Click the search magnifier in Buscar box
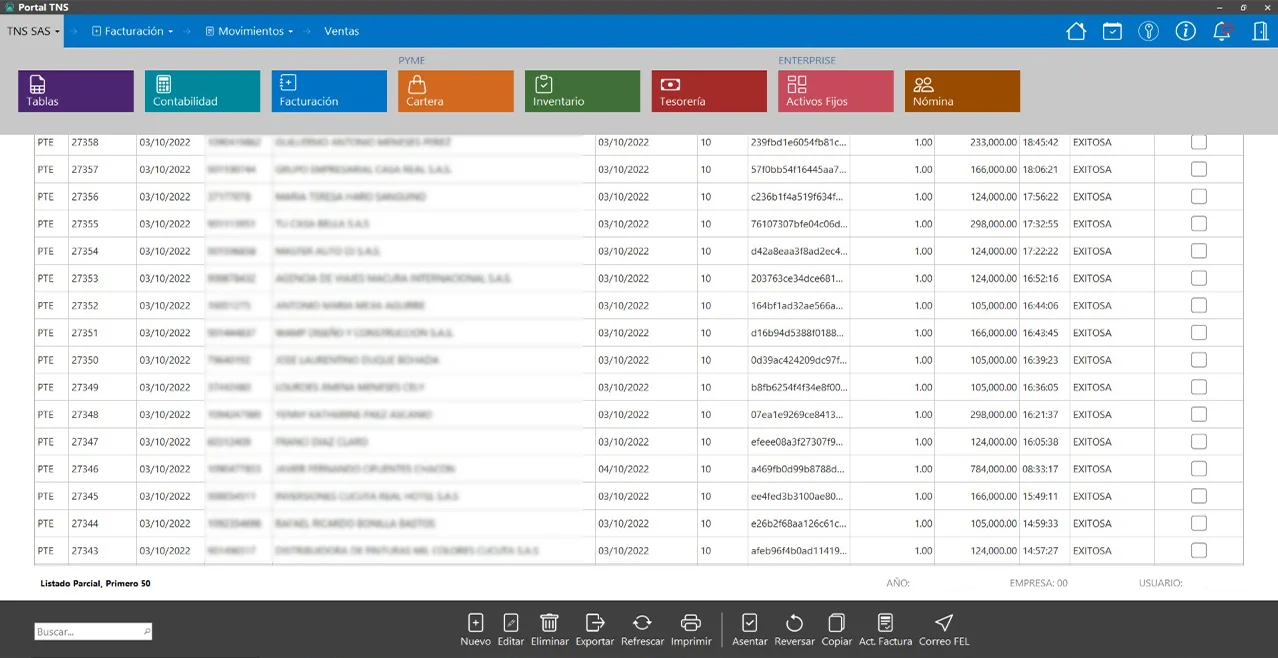 point(147,632)
